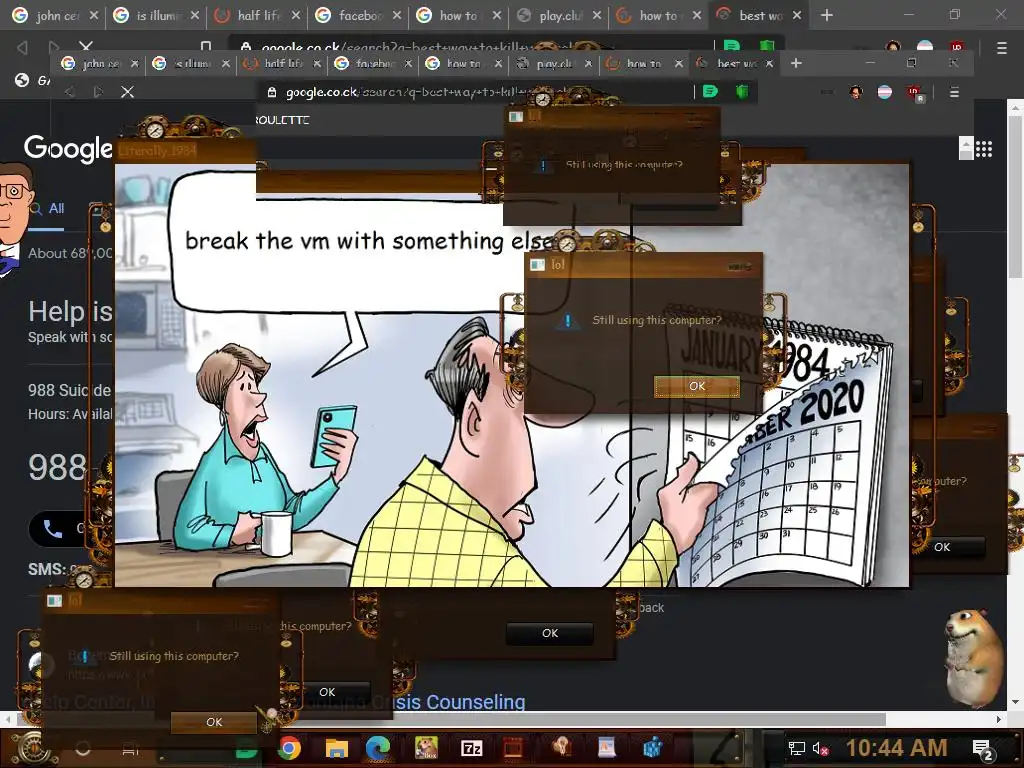Click the hamster 'Box' app in taskbar
This screenshot has height=768, width=1024.
pos(426,748)
